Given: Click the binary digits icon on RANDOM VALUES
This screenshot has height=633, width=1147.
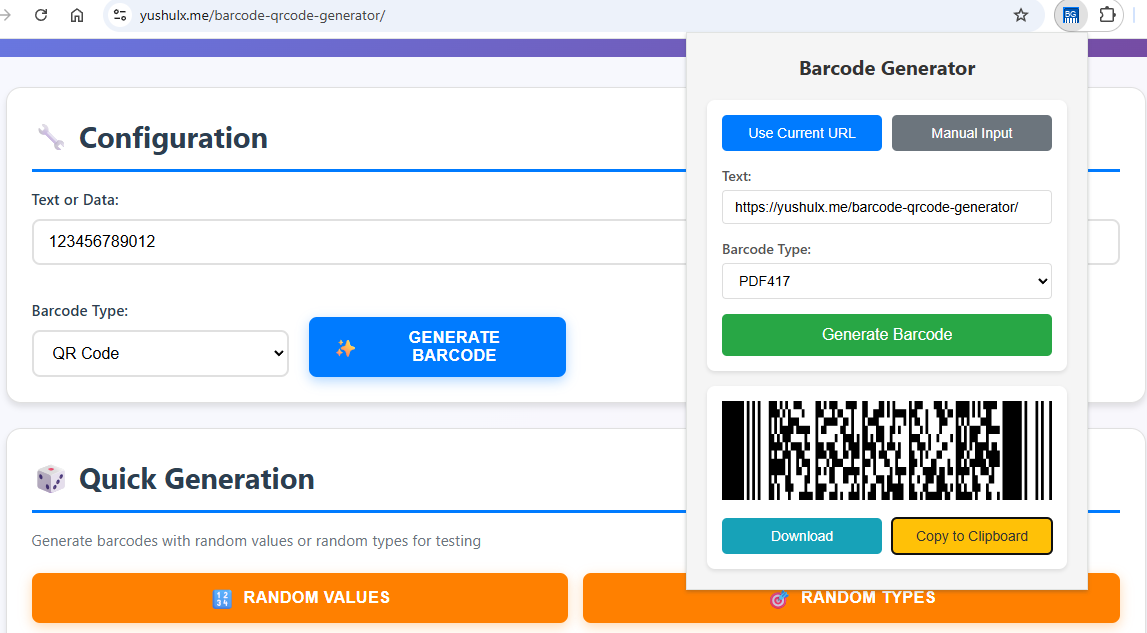Looking at the screenshot, I should pyautogui.click(x=223, y=598).
